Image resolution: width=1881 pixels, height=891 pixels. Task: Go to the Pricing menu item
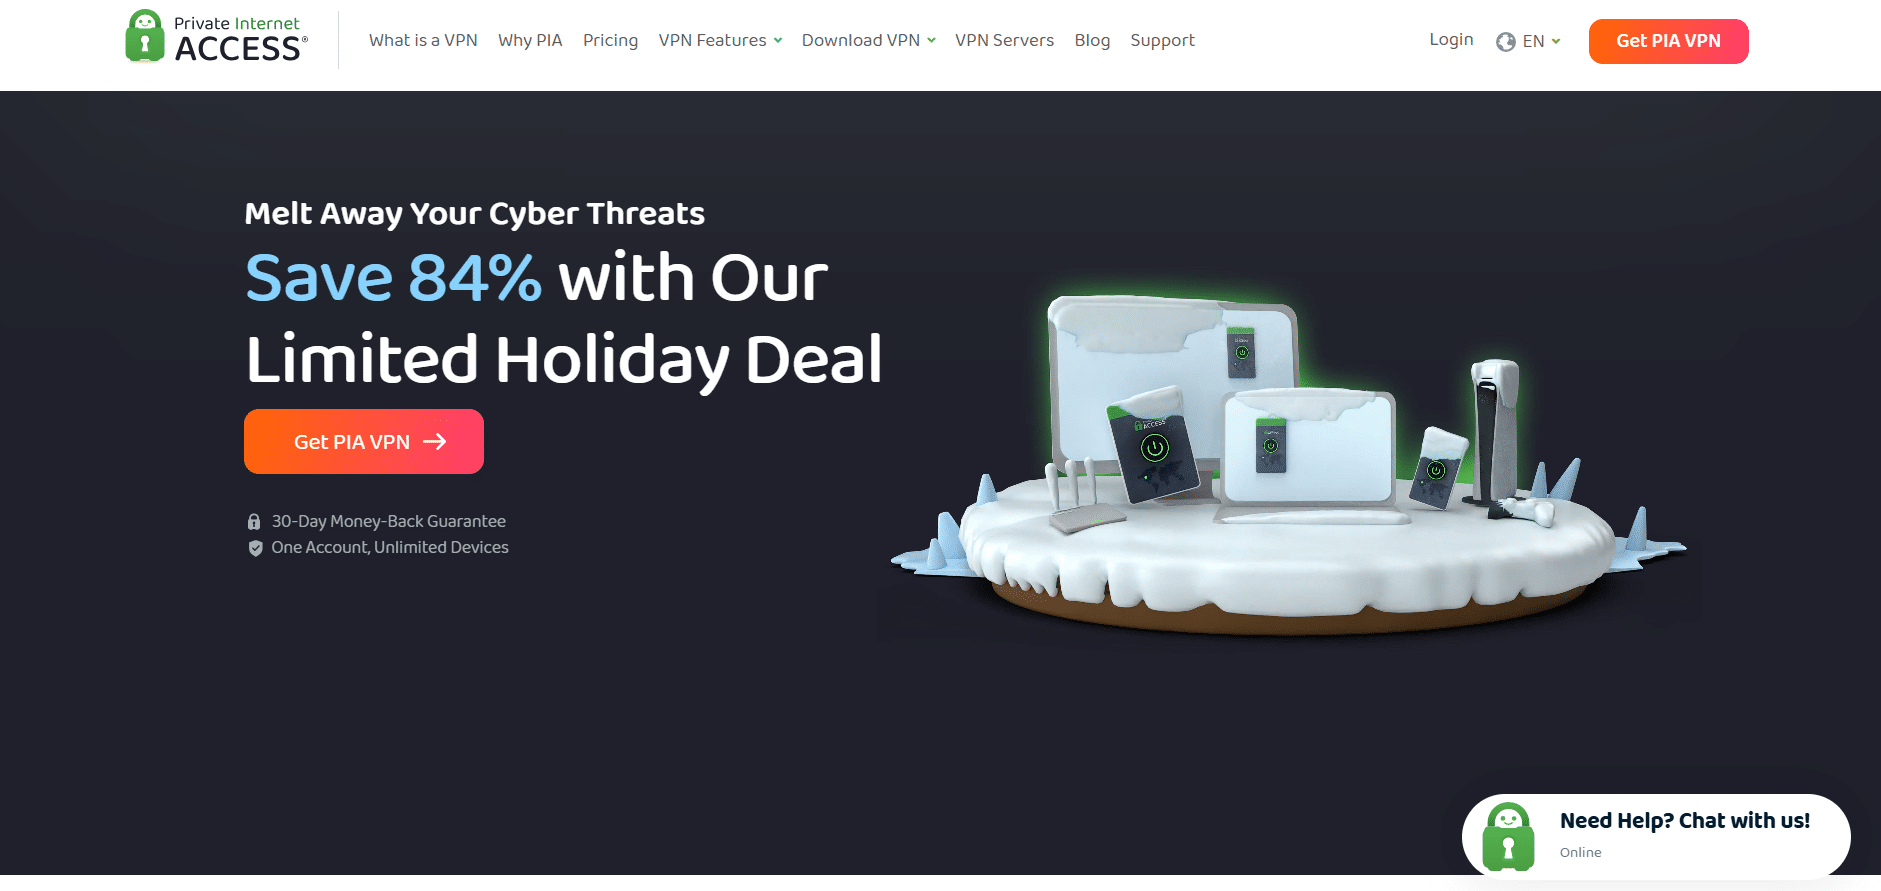coord(610,41)
